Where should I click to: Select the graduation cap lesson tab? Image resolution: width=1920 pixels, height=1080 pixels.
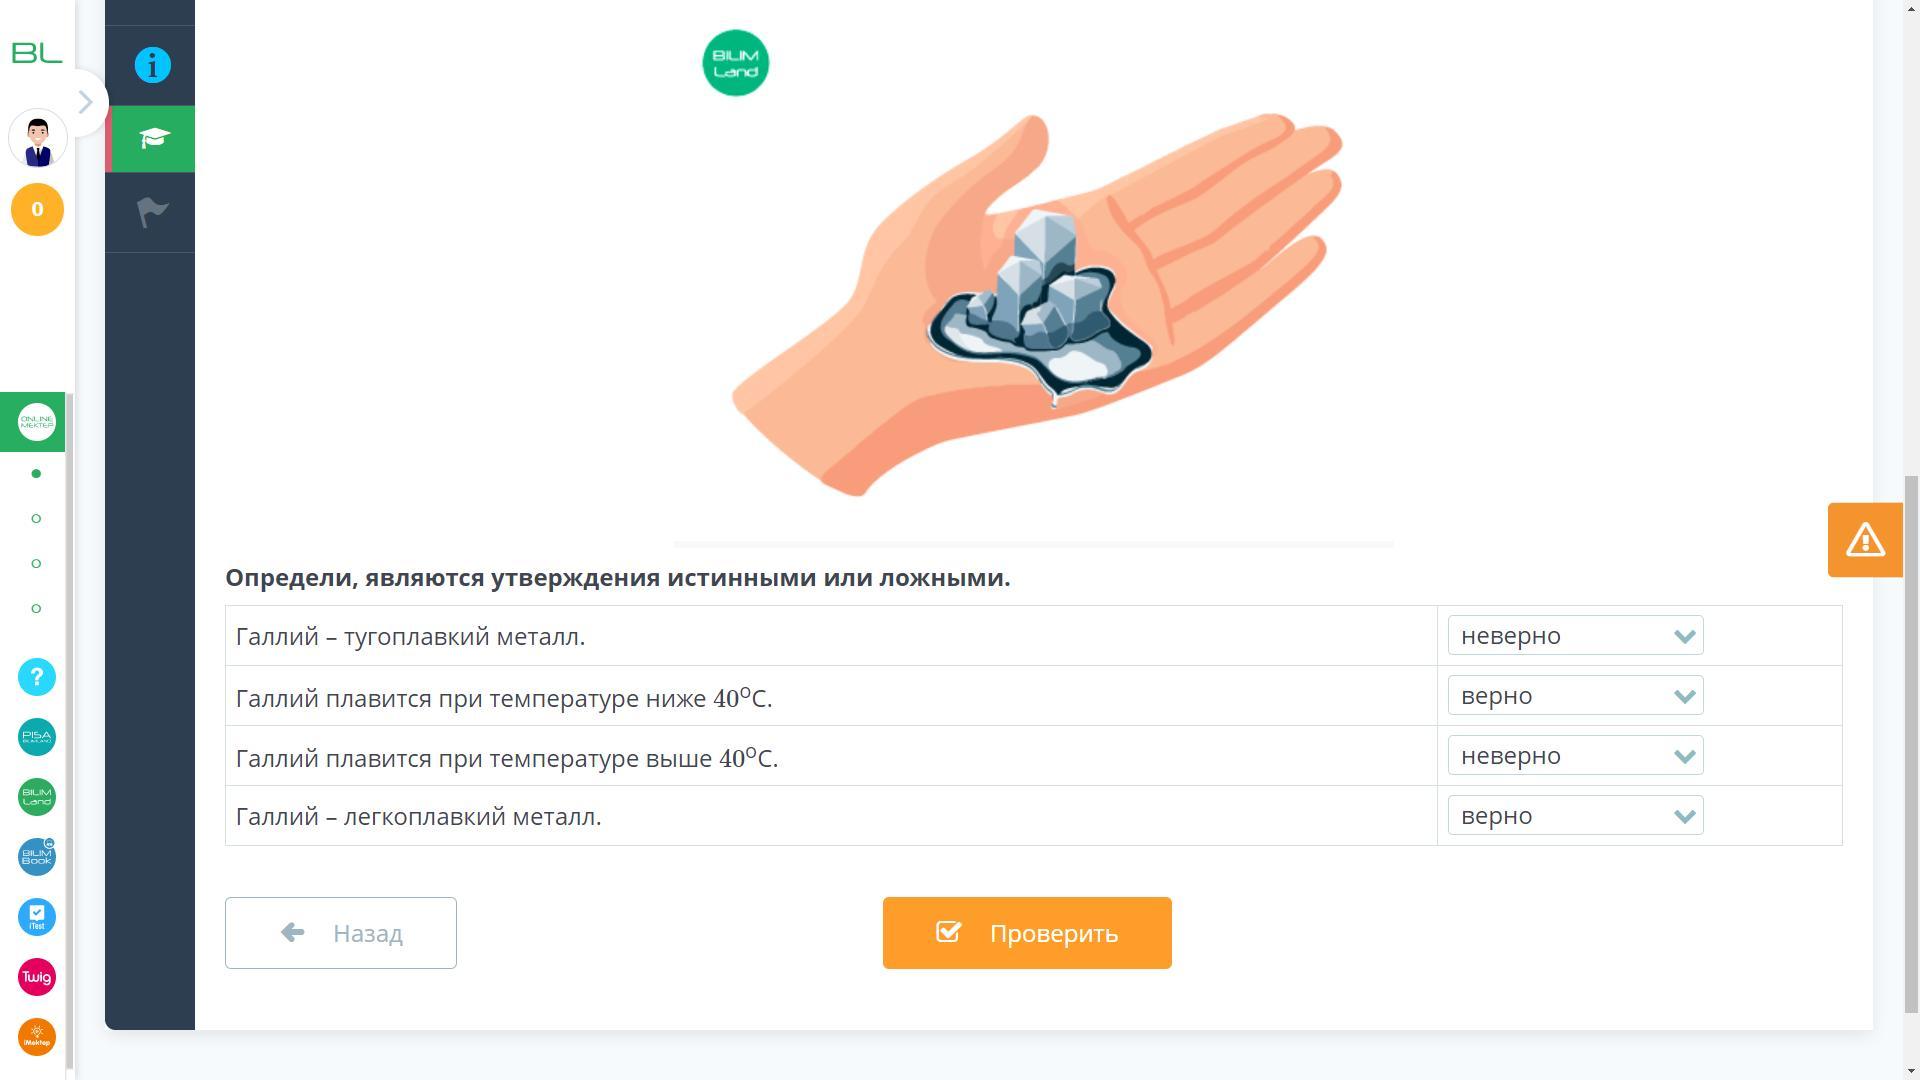[x=151, y=139]
